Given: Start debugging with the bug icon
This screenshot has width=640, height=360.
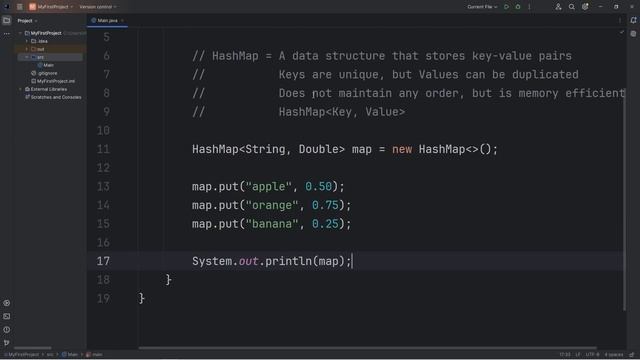Looking at the screenshot, I should (x=518, y=7).
